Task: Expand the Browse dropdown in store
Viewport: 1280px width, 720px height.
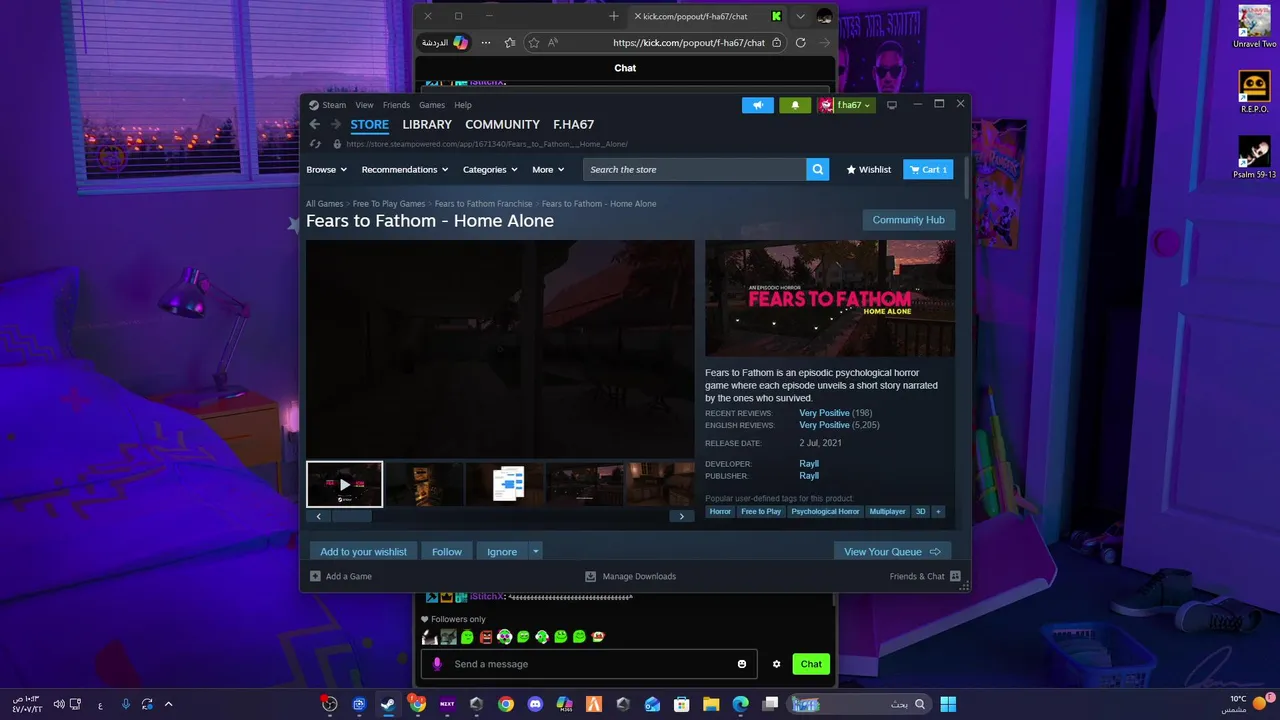Action: tap(326, 170)
